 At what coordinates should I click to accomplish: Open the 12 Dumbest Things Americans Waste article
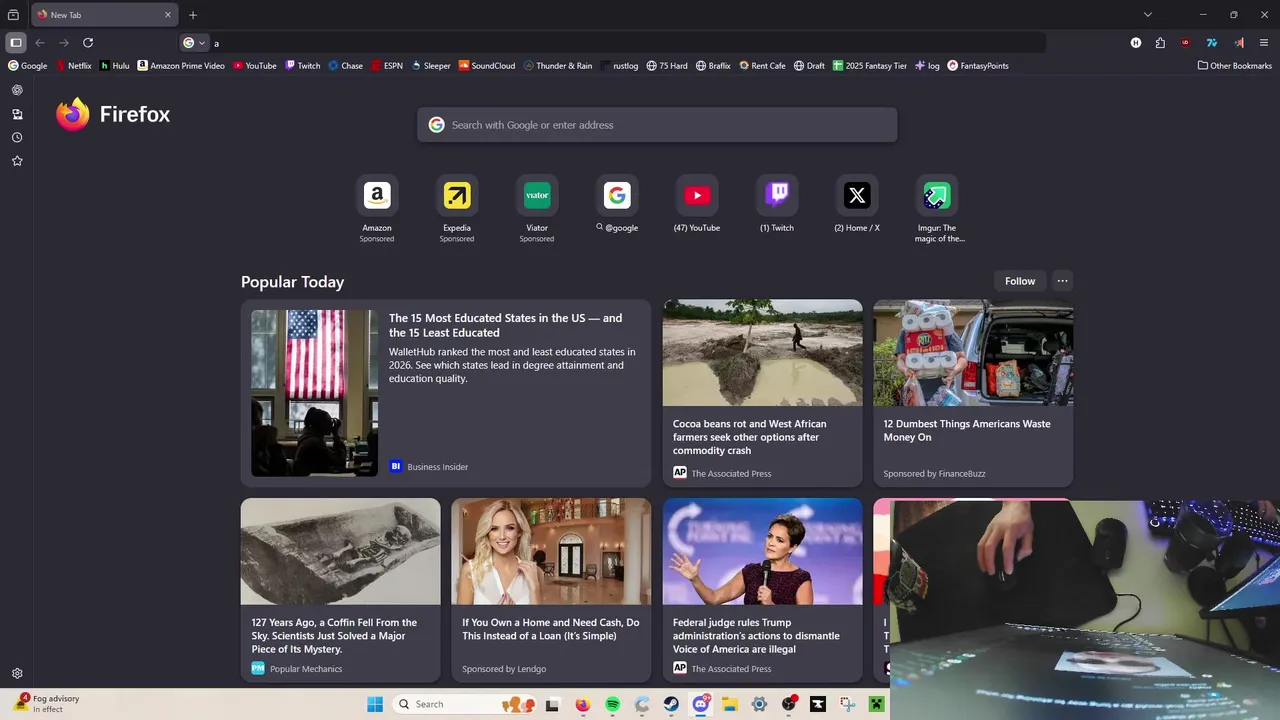[x=973, y=393]
